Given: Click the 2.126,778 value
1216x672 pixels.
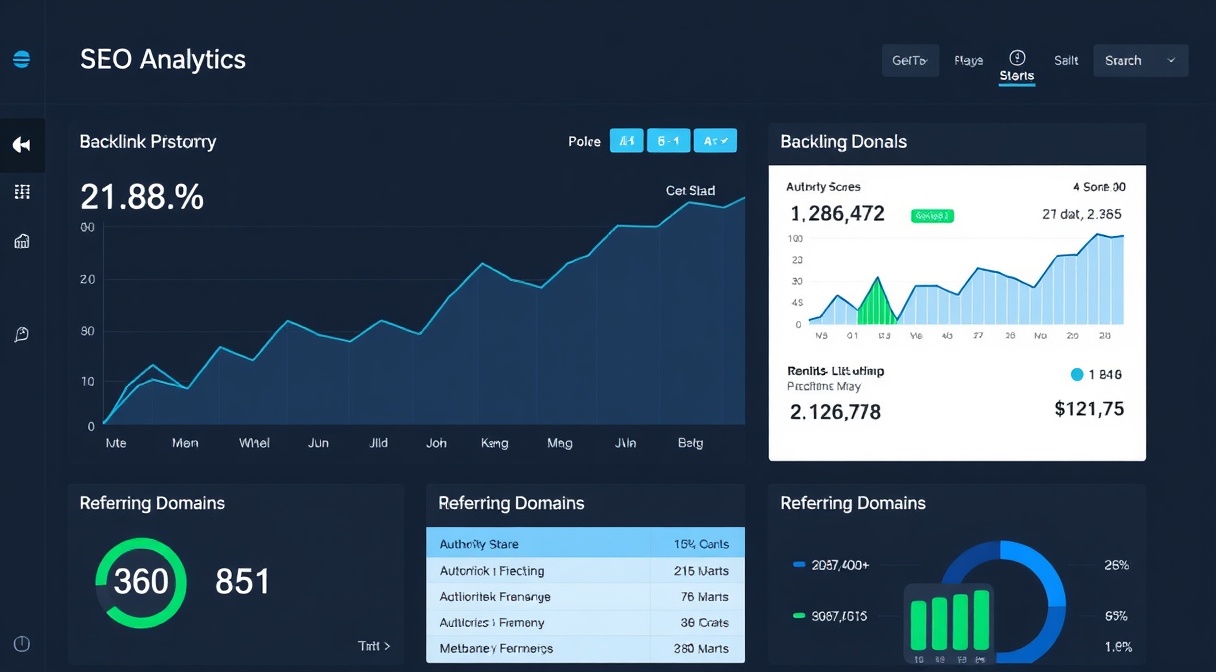Looking at the screenshot, I should tap(835, 411).
